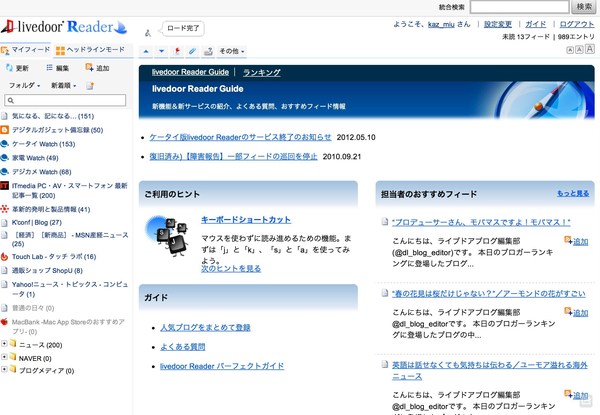This screenshot has width=600, height=415.
Task: Expand the NAVER folder
Action: (x=6, y=356)
